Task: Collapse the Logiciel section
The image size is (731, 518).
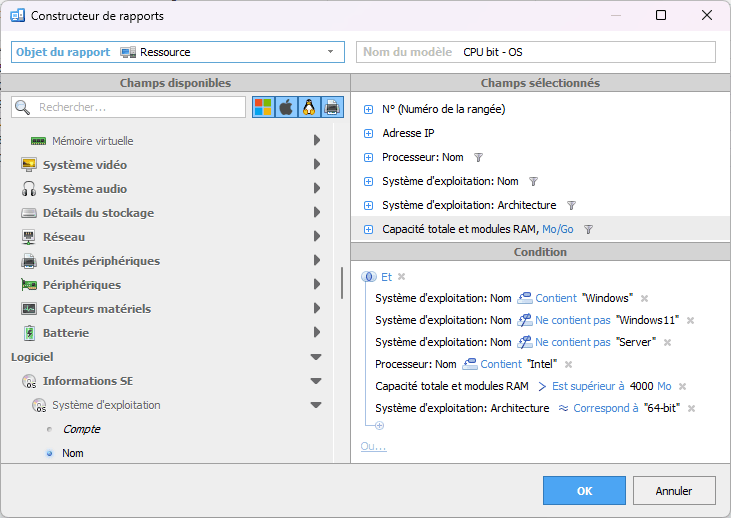Action: point(316,357)
